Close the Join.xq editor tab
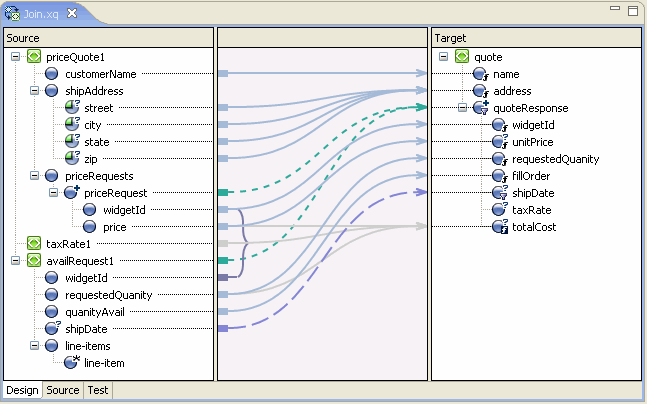This screenshot has width=647, height=404. [72, 13]
